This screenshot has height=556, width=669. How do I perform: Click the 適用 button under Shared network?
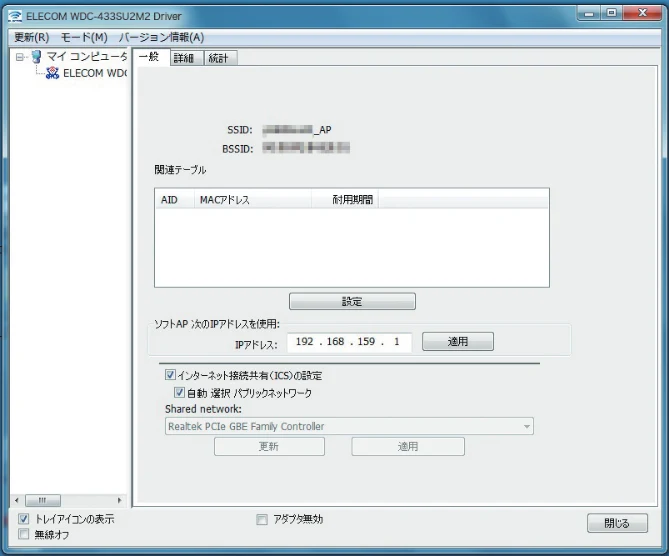tap(408, 446)
